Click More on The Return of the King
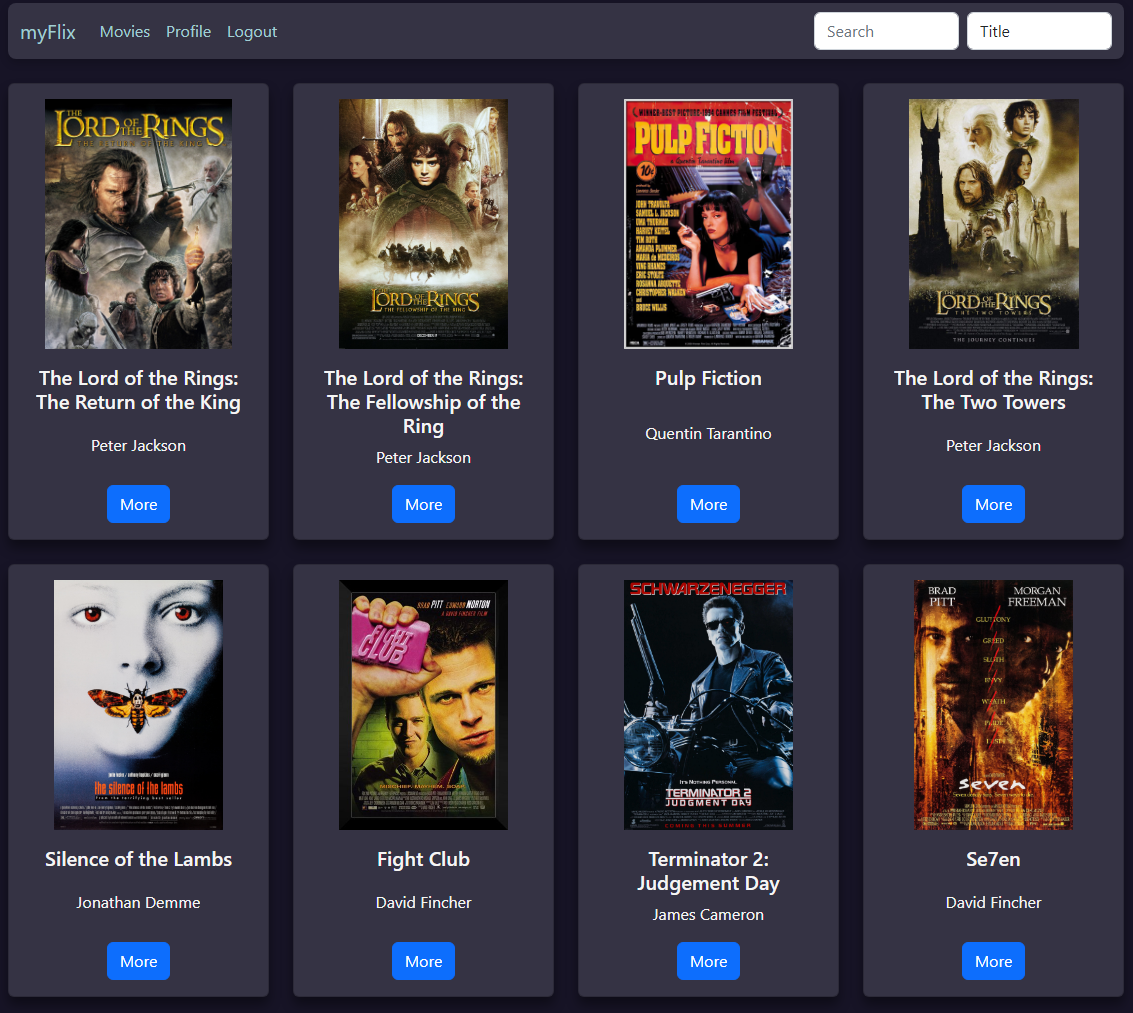Screen dimensions: 1133x1013 [138, 504]
